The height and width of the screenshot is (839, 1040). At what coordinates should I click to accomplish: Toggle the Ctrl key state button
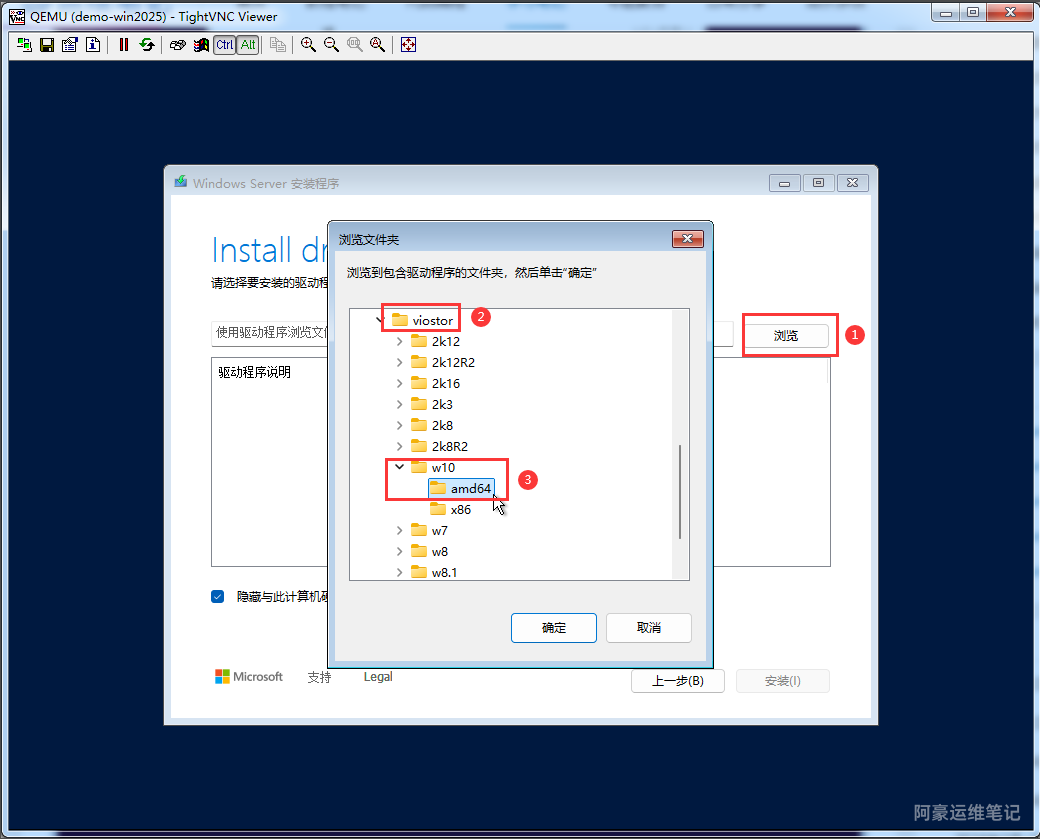coord(224,45)
